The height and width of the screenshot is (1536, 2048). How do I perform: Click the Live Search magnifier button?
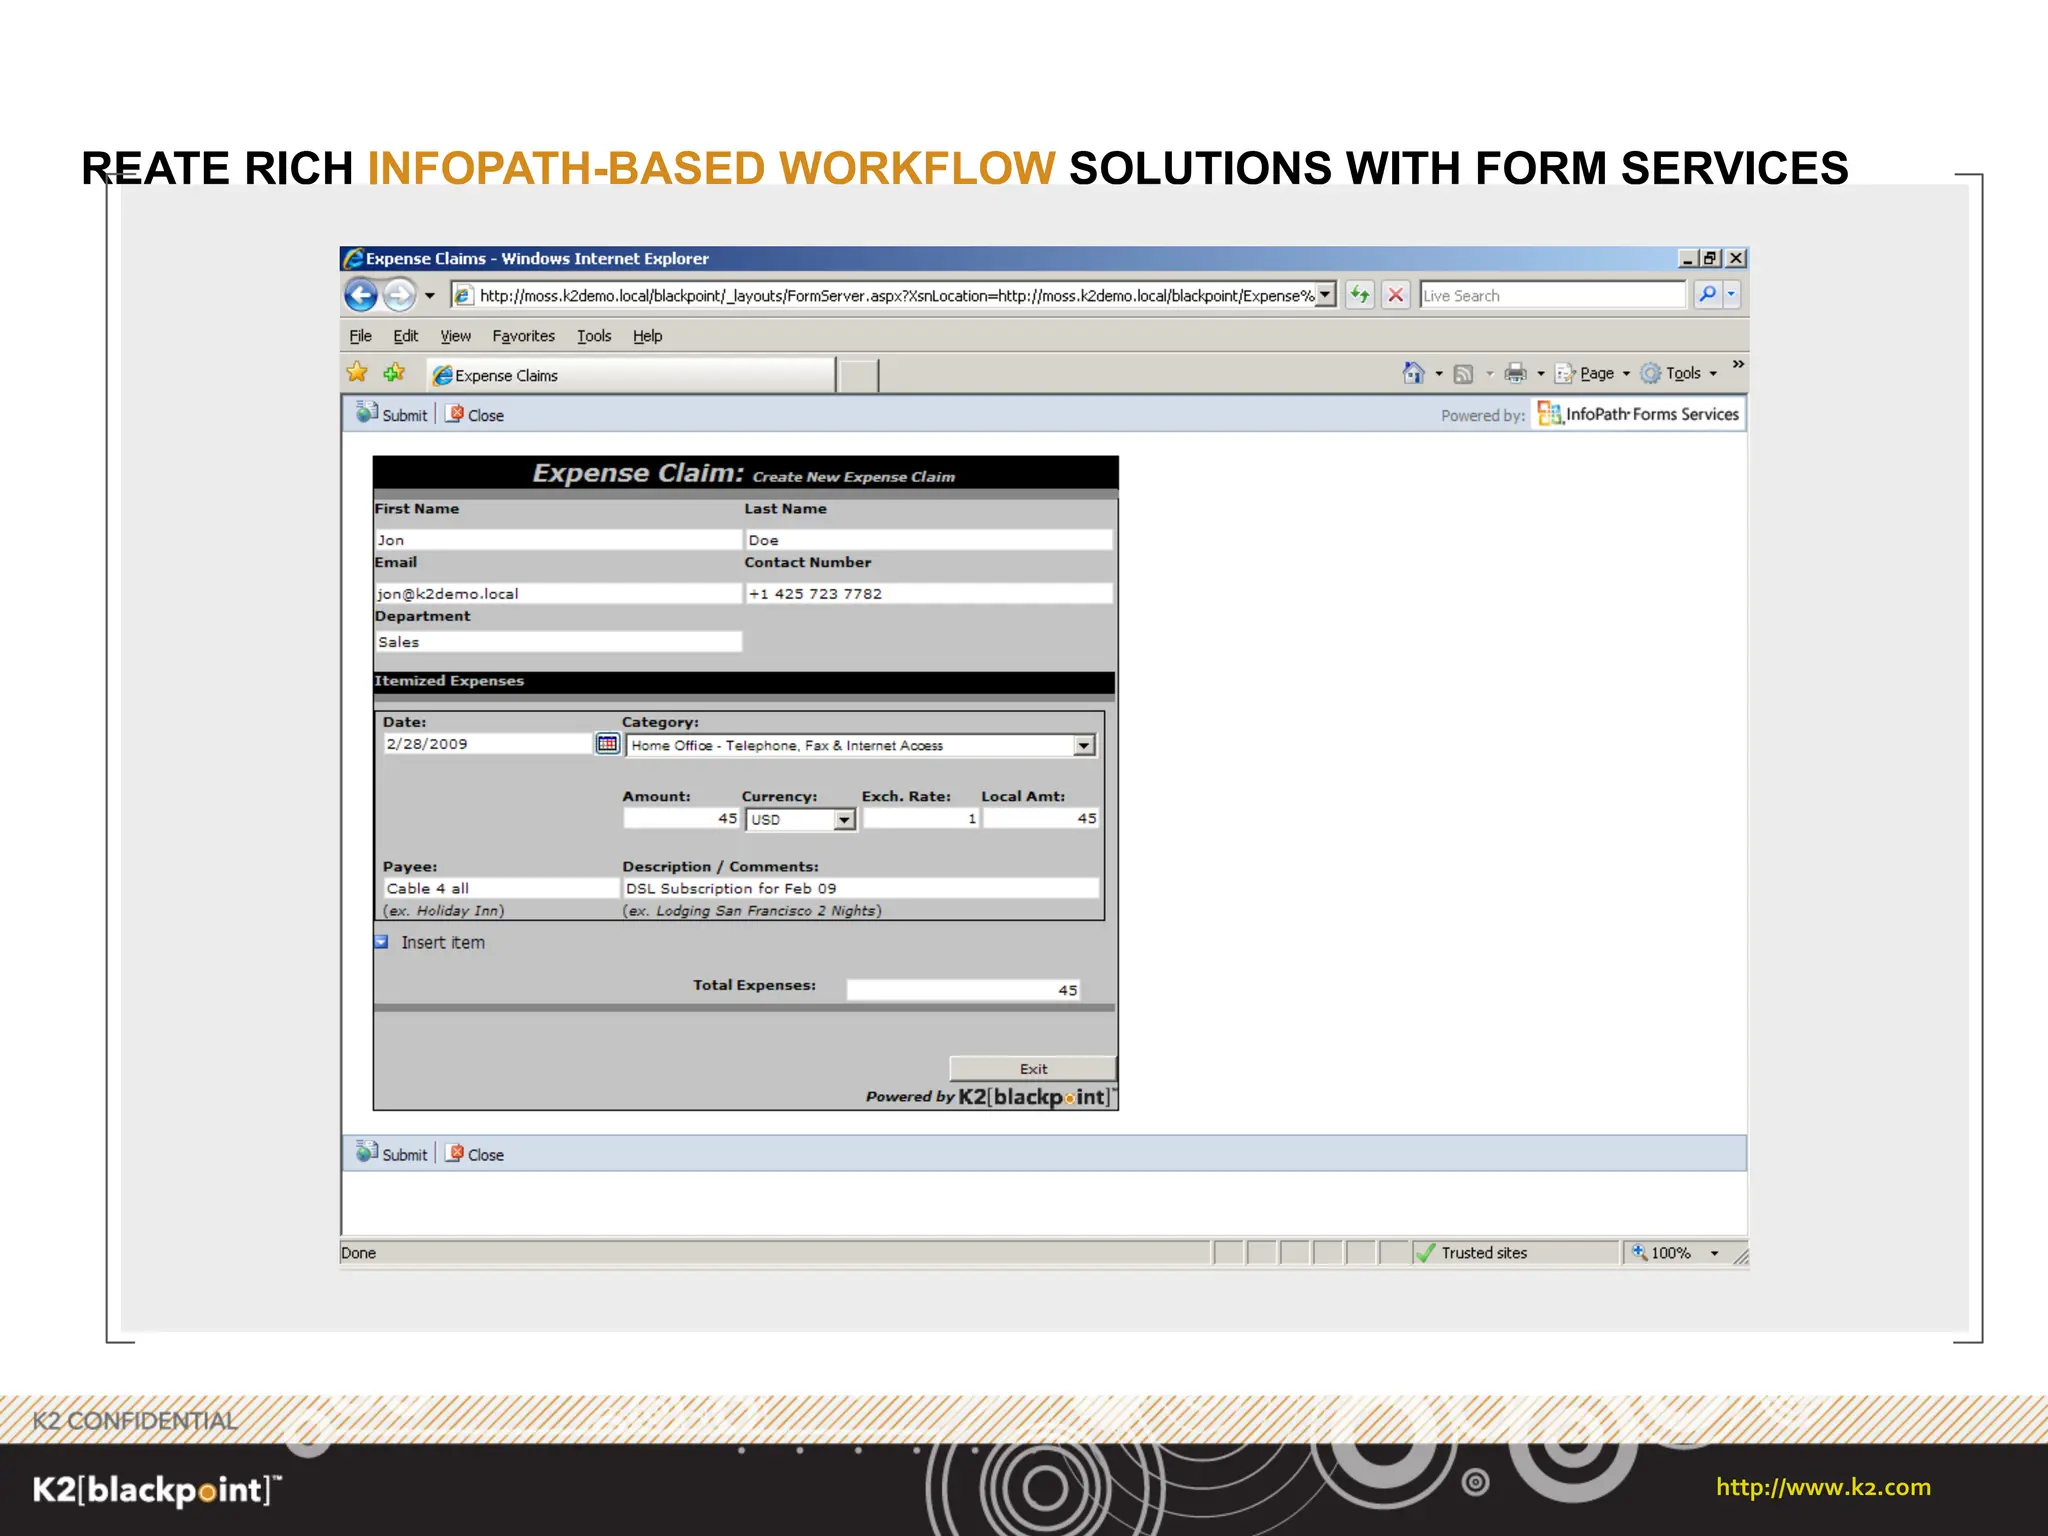tap(1707, 295)
